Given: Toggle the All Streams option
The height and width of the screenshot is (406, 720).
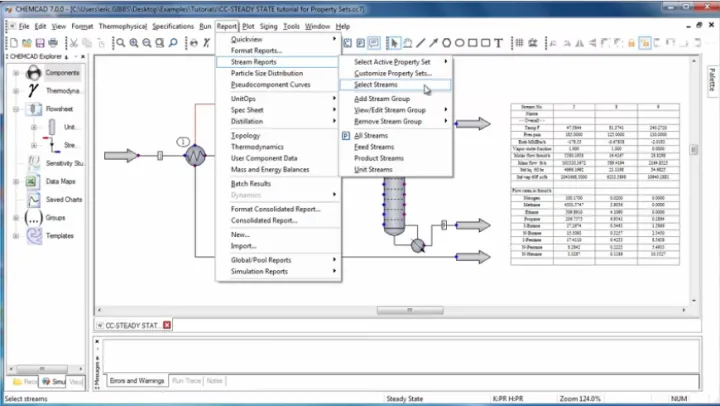Looking at the screenshot, I should [371, 134].
